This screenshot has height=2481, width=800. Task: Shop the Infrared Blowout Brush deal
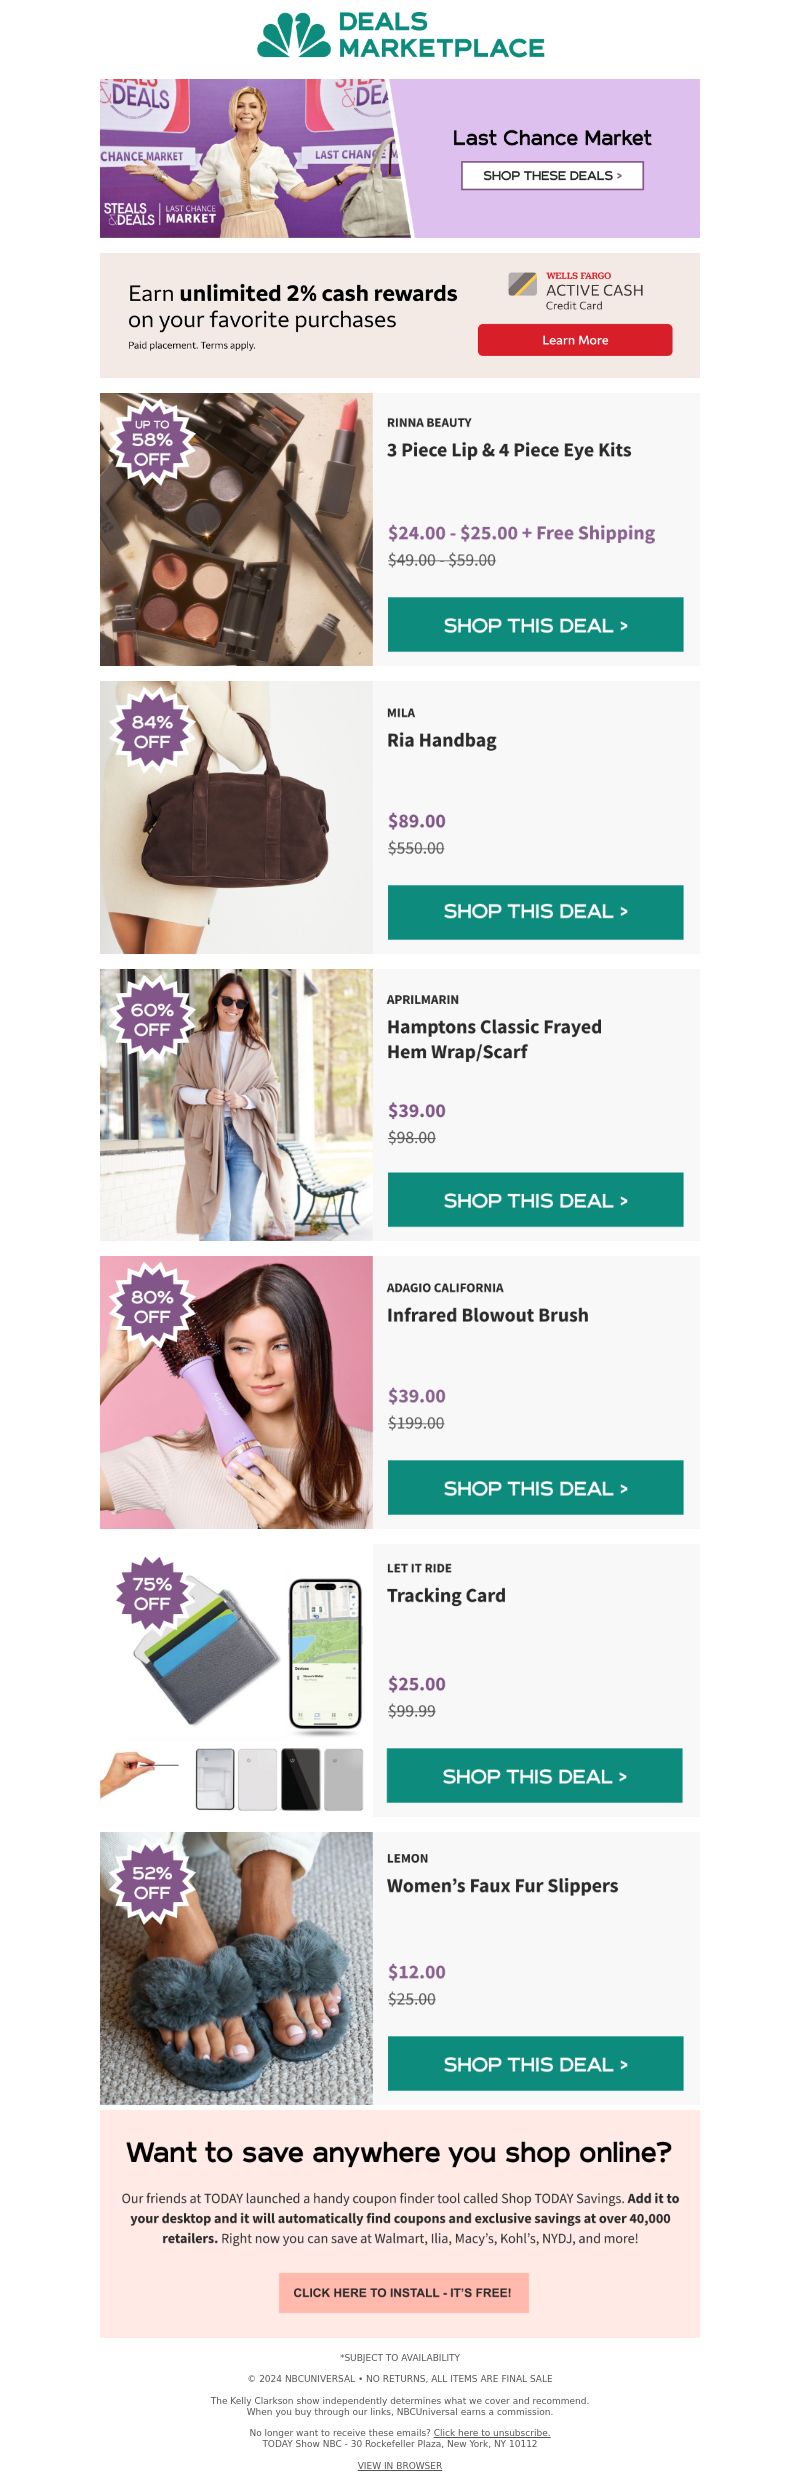coord(536,1488)
